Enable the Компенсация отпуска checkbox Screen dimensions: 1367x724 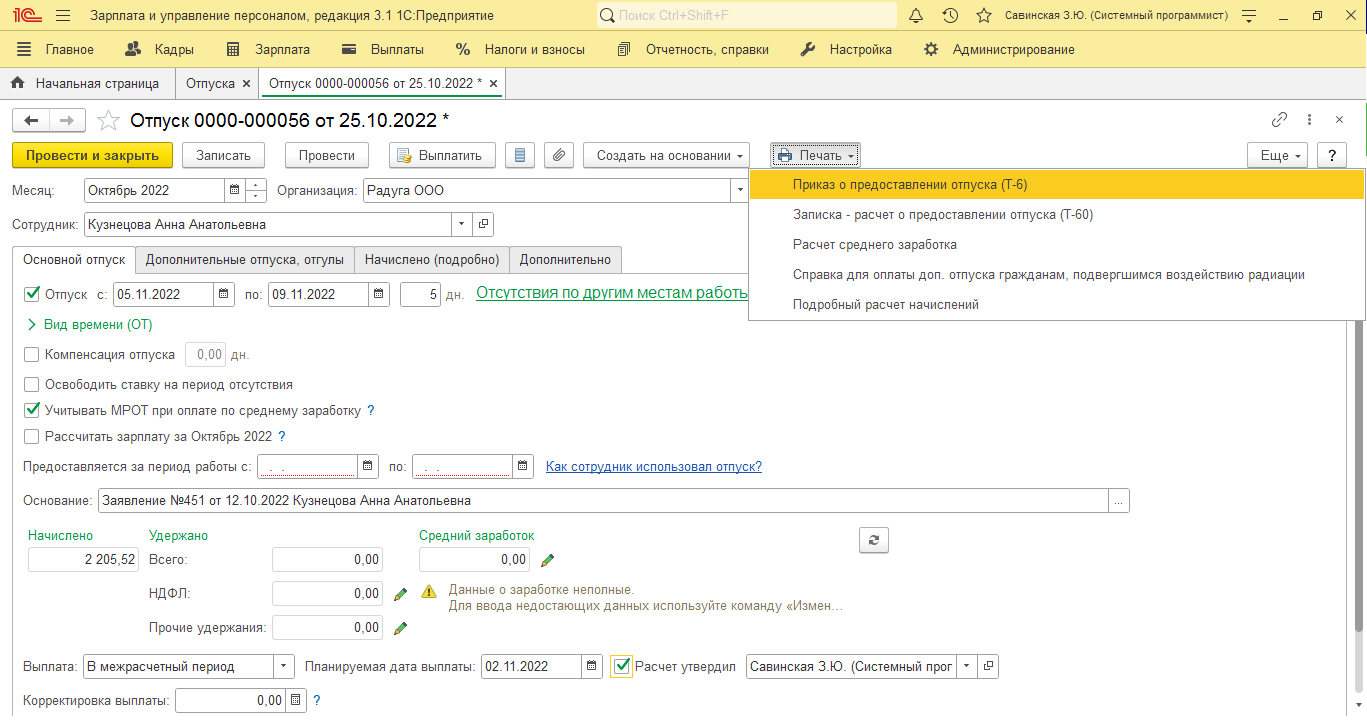[31, 354]
